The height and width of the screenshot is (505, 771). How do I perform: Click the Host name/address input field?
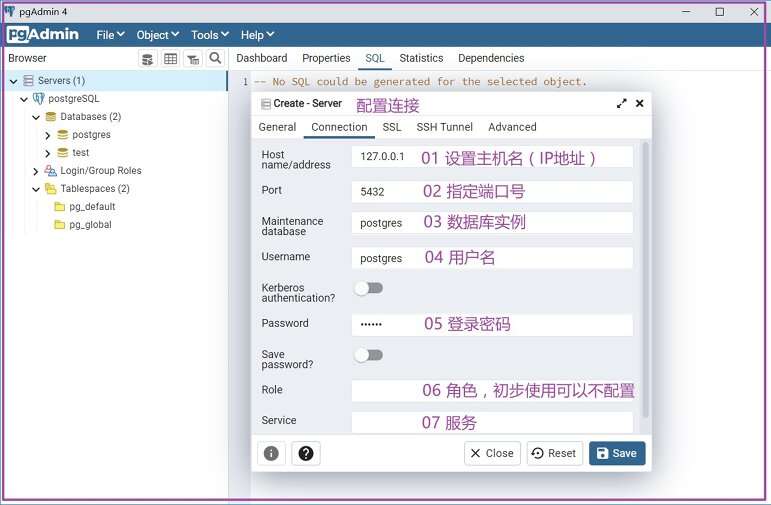point(492,157)
